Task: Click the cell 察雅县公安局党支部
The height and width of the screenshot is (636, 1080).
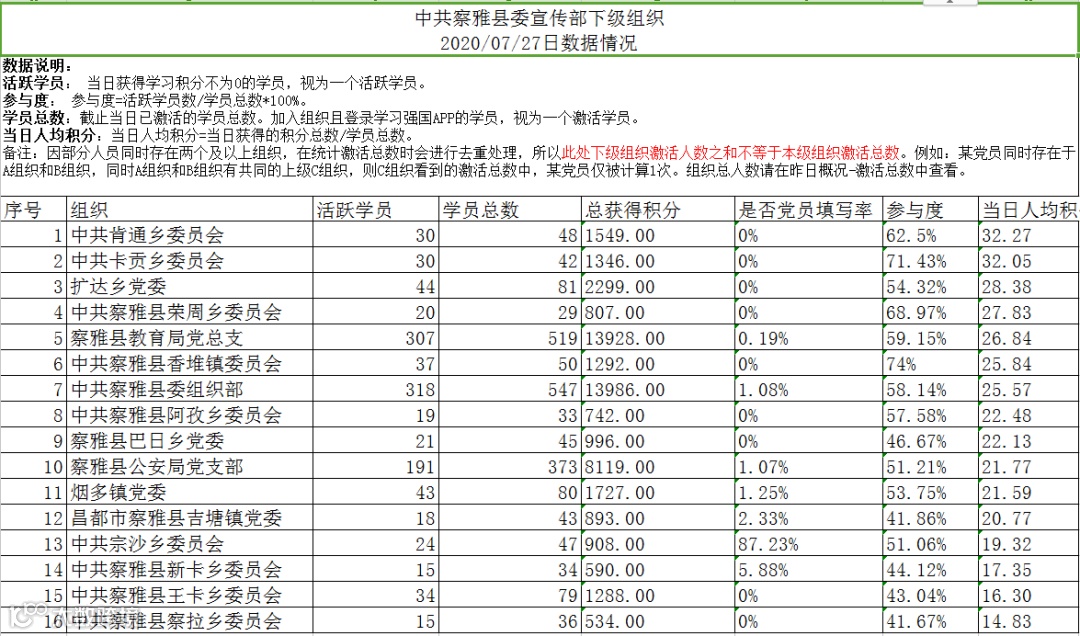Action: click(190, 467)
